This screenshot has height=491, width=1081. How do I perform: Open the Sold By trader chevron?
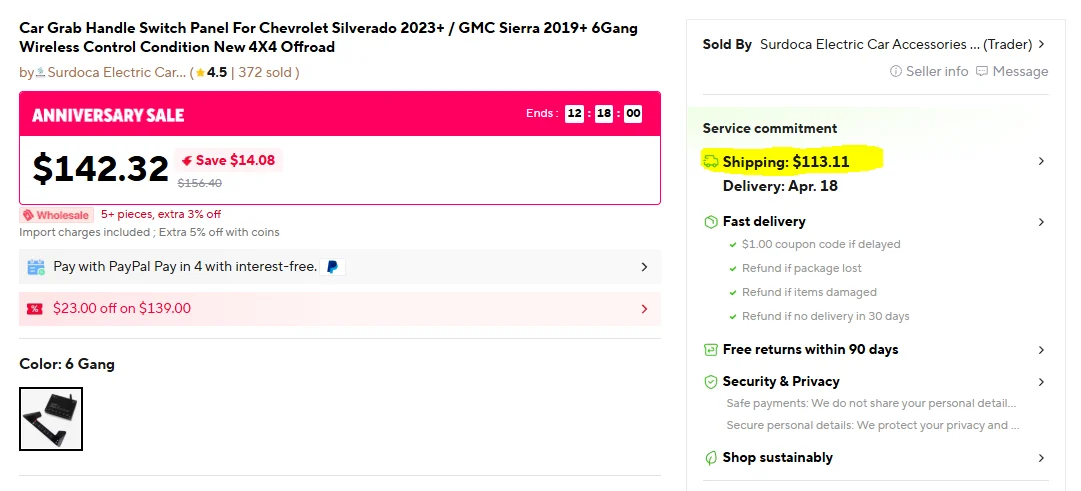1041,44
